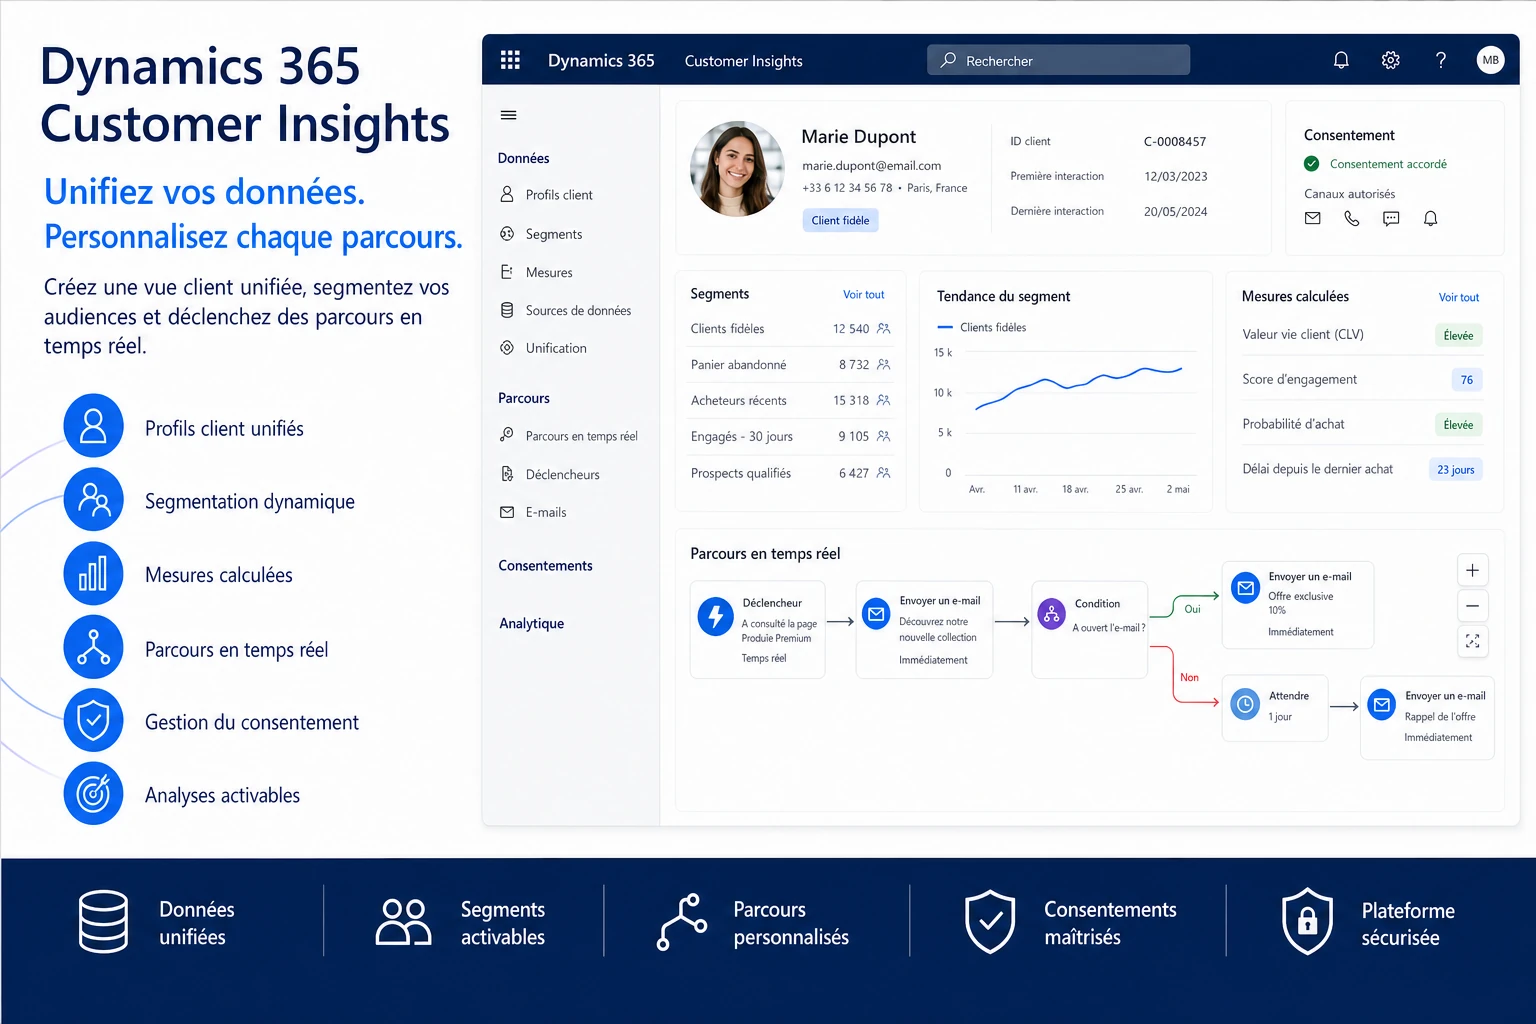Image resolution: width=1536 pixels, height=1024 pixels.
Task: Click the Non branch label in journey
Action: tap(1189, 677)
